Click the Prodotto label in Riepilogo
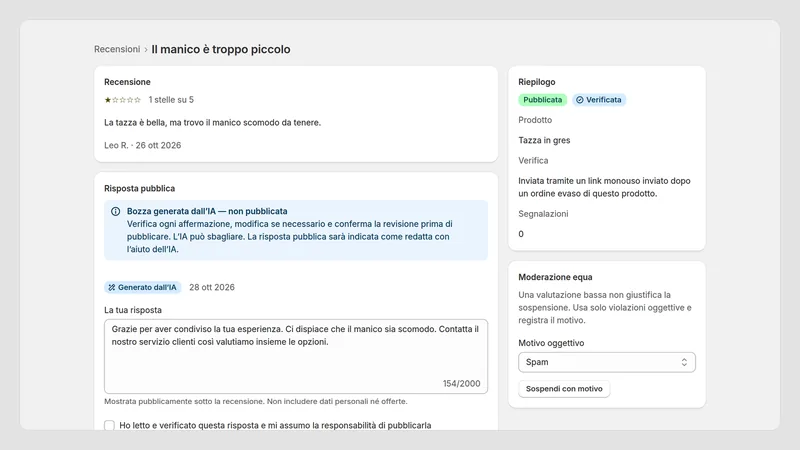 [x=535, y=120]
